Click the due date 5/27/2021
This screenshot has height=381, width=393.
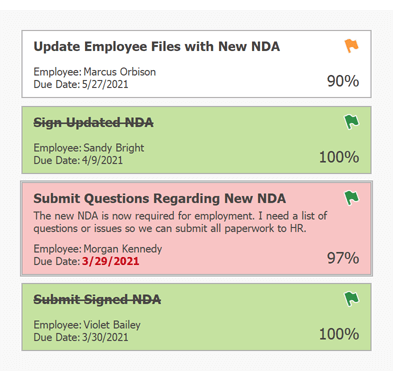pos(105,84)
